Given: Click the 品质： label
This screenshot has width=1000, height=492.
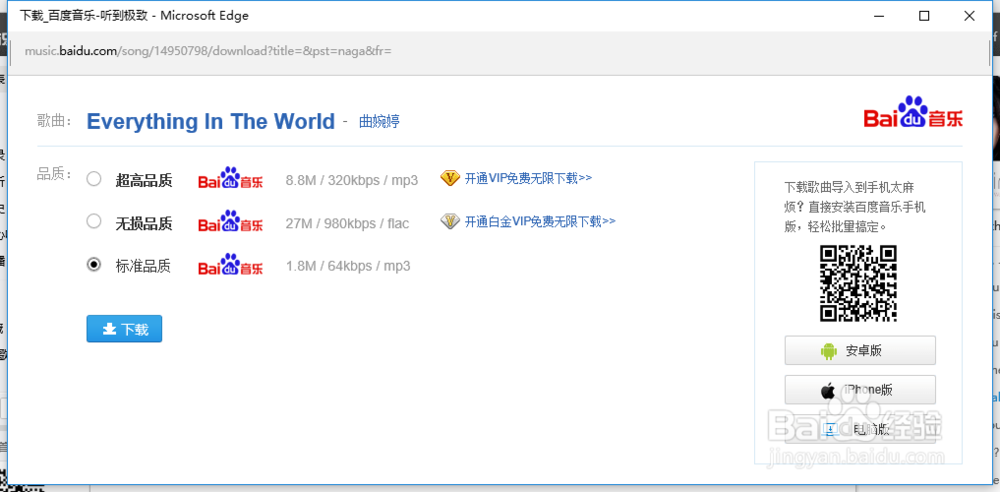Looking at the screenshot, I should [x=54, y=174].
